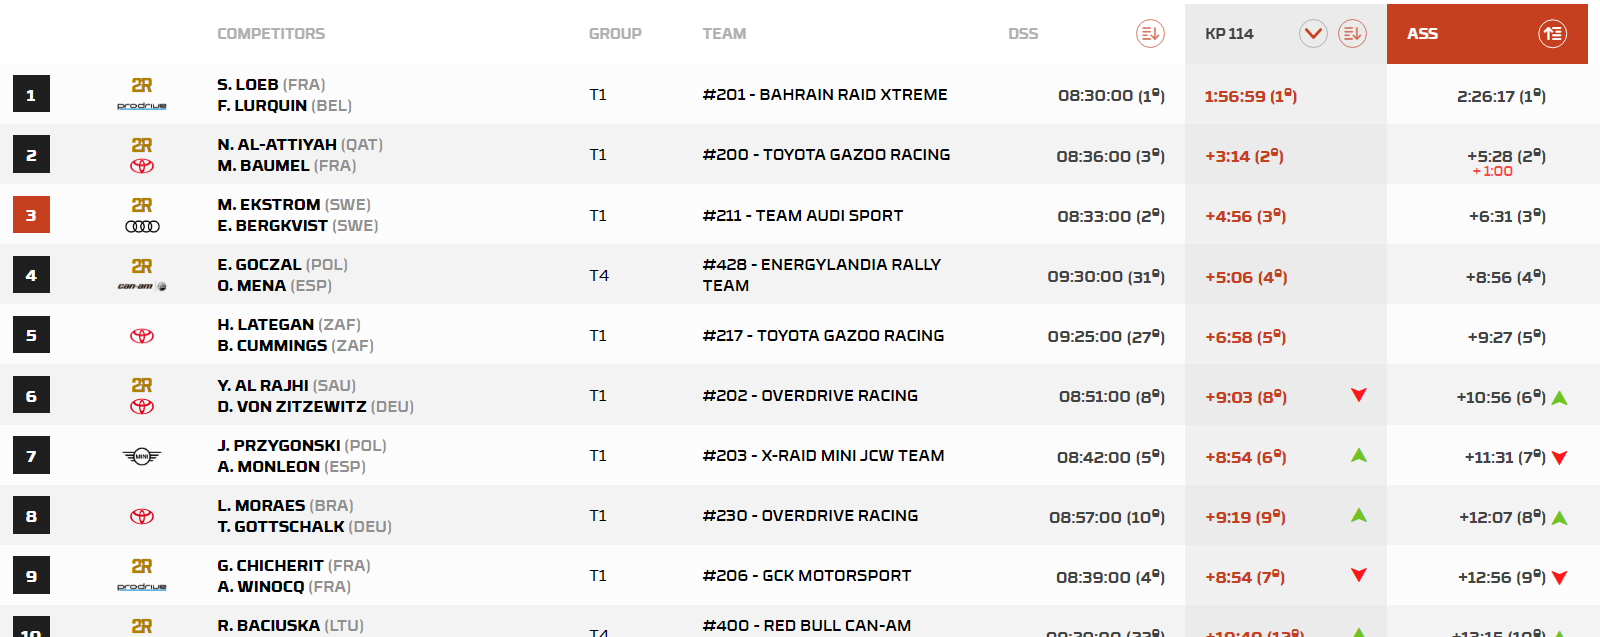This screenshot has height=637, width=1600.
Task: Click green up arrow beside +12:07 ASS time
Action: point(1560,518)
